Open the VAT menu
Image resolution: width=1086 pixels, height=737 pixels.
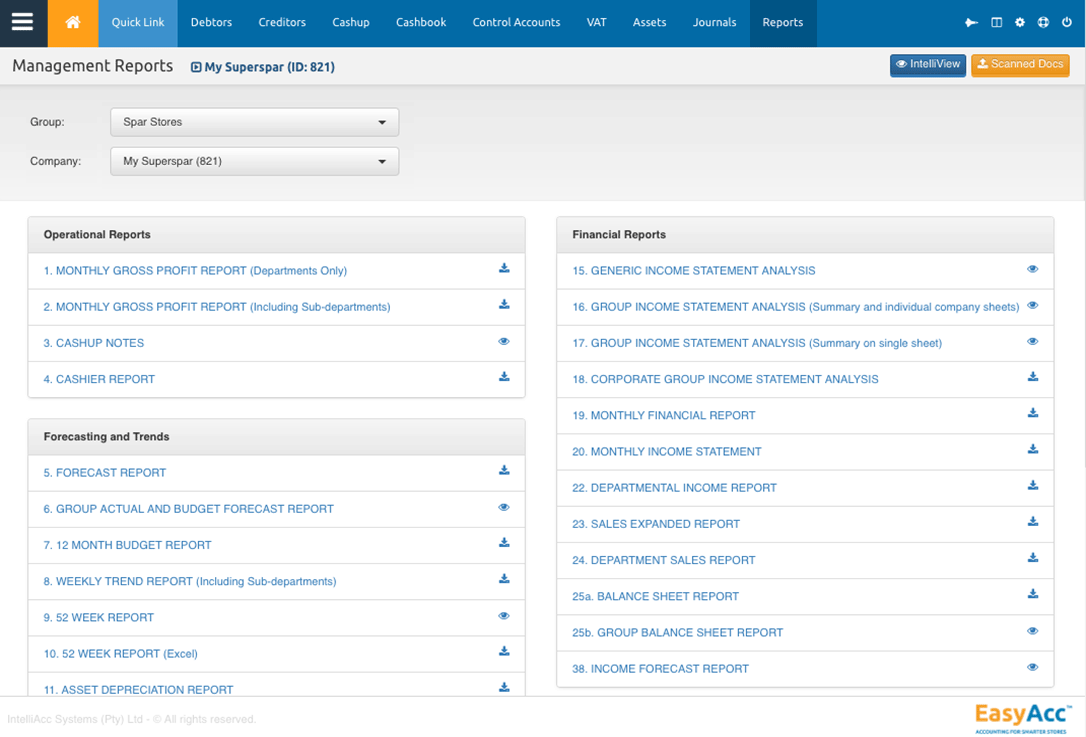596,23
